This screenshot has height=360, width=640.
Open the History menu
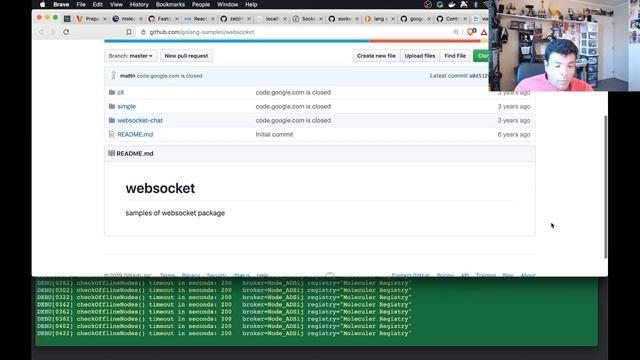coord(139,4)
